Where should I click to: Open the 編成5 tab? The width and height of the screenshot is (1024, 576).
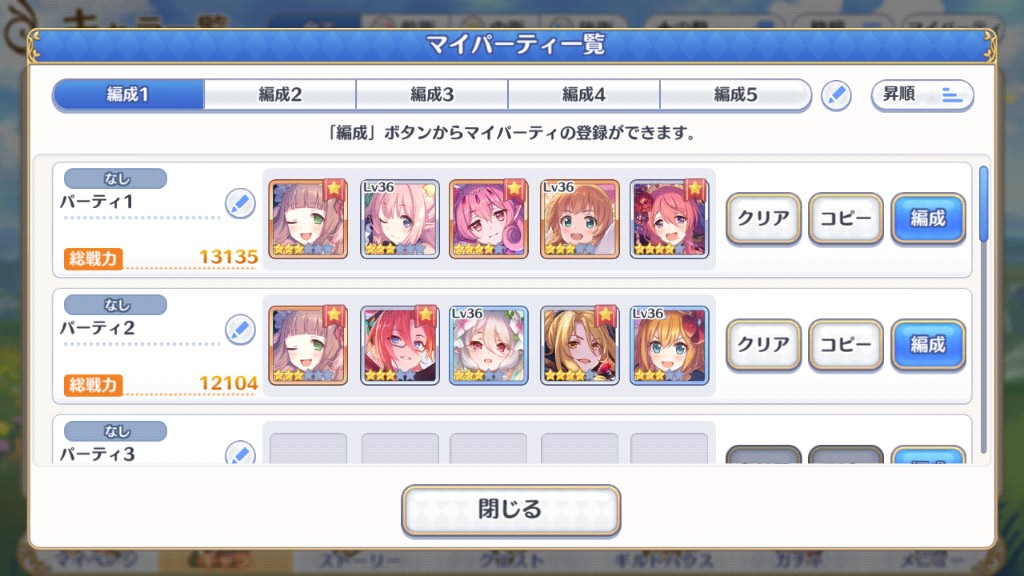click(x=735, y=95)
